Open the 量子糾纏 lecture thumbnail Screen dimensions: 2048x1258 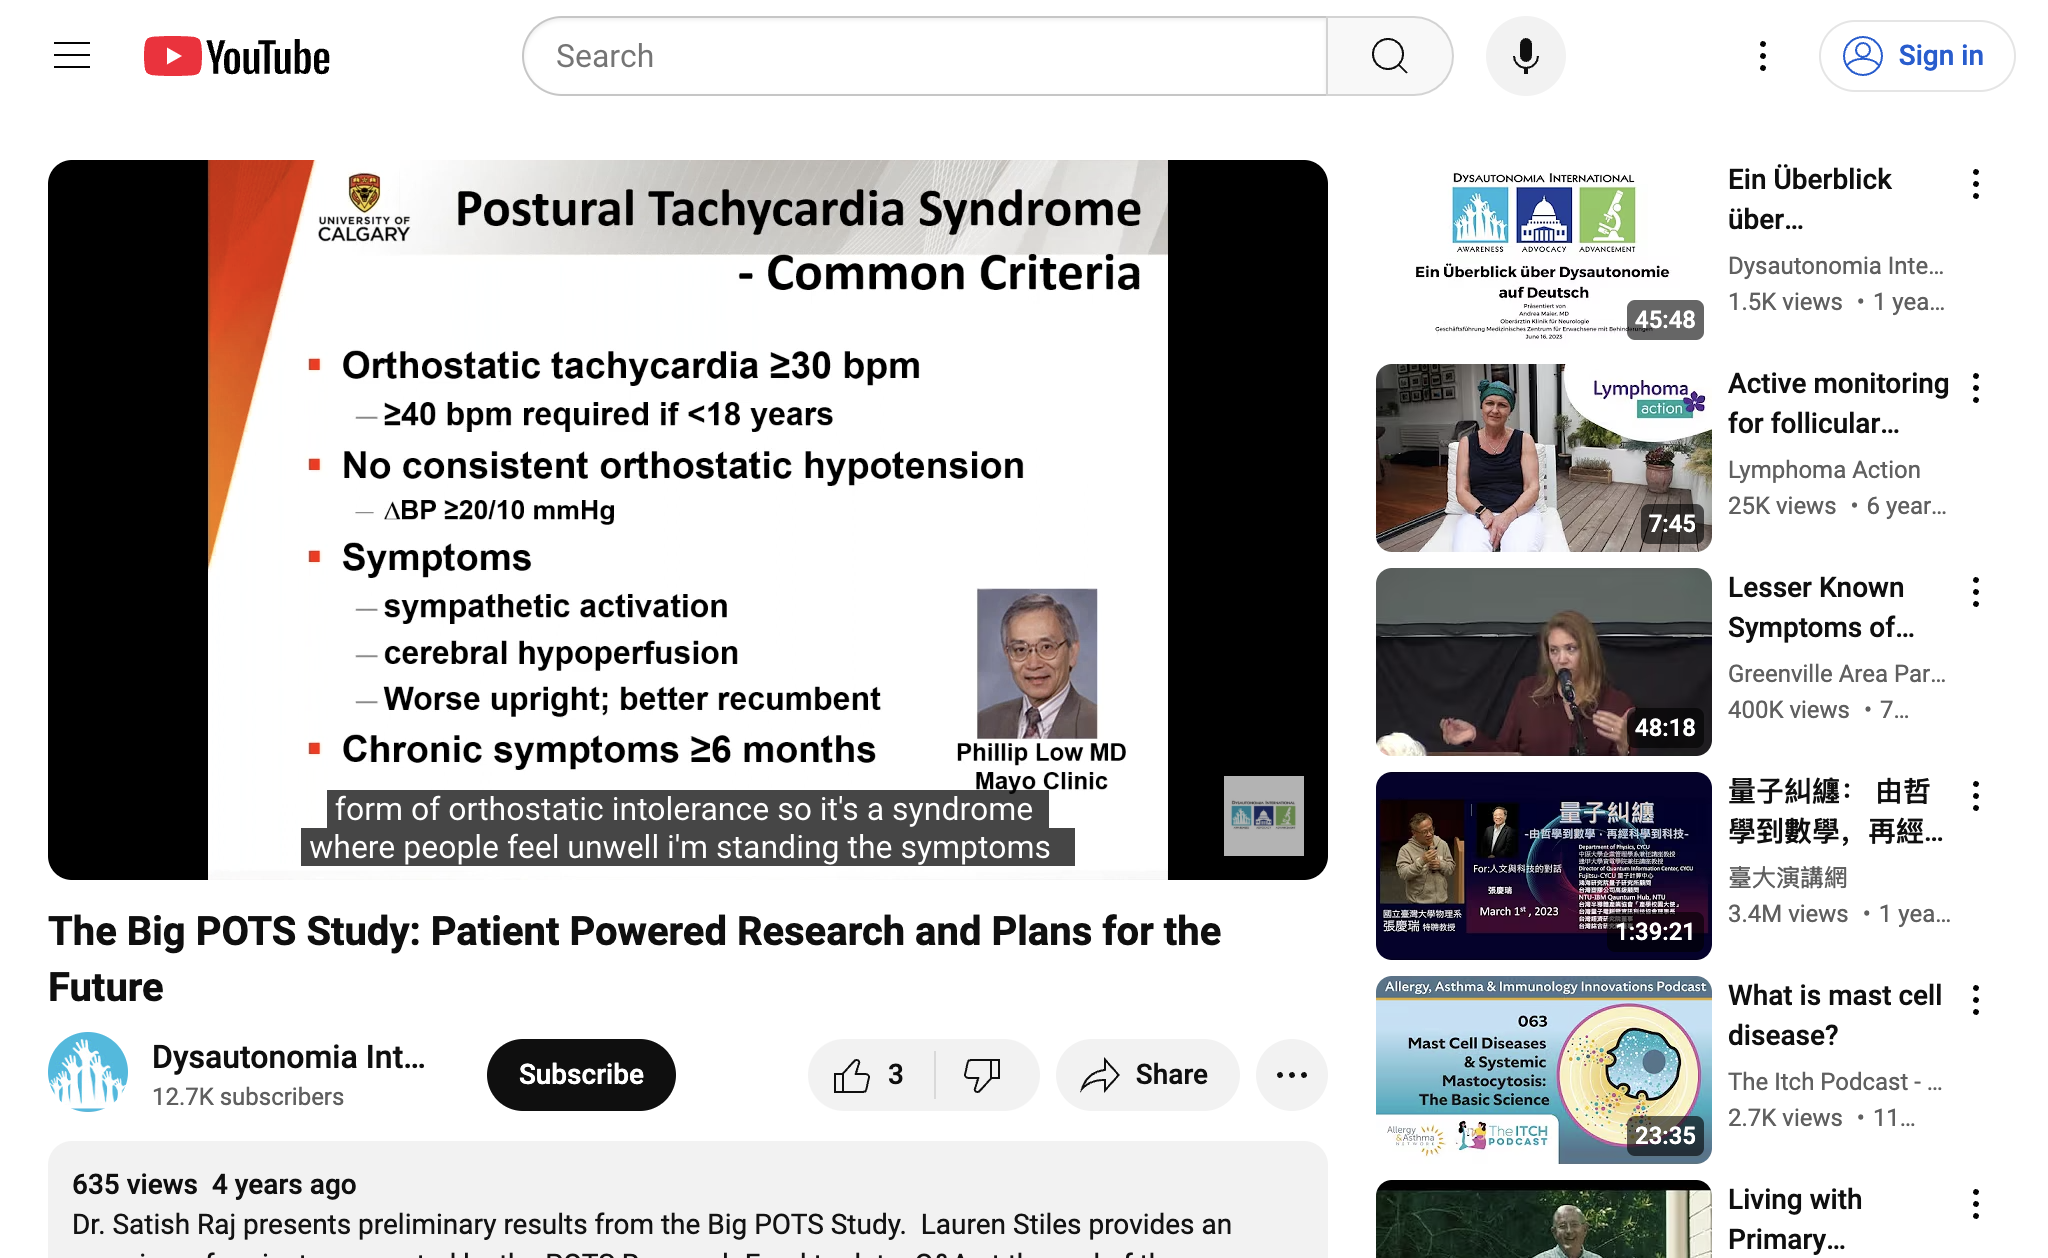[x=1544, y=866]
